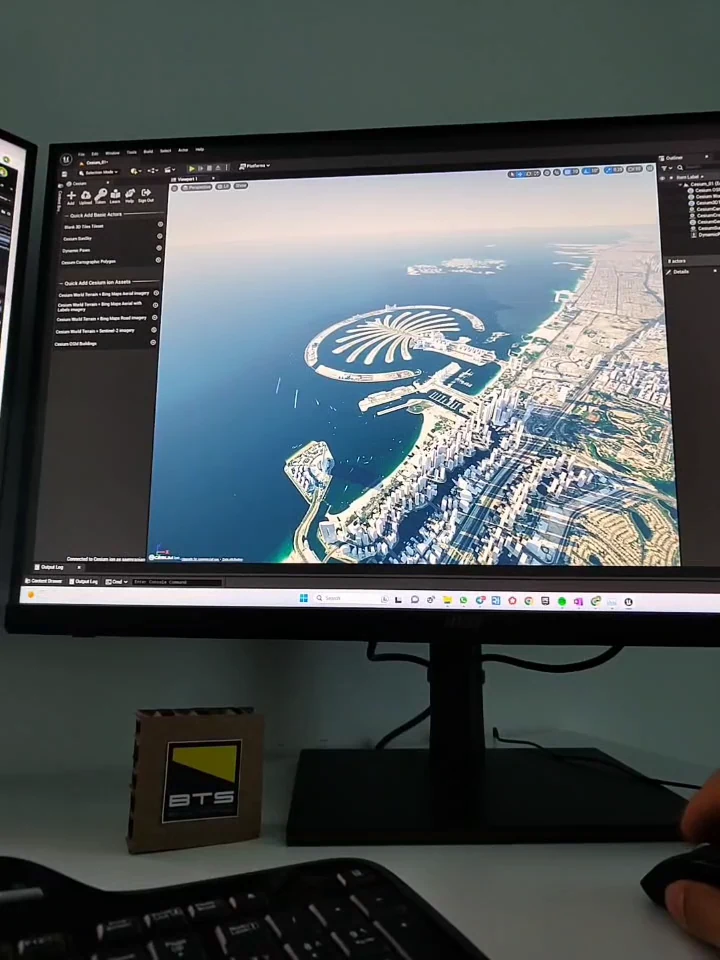Open the Selection Mode dropdown
The width and height of the screenshot is (720, 960).
(99, 173)
